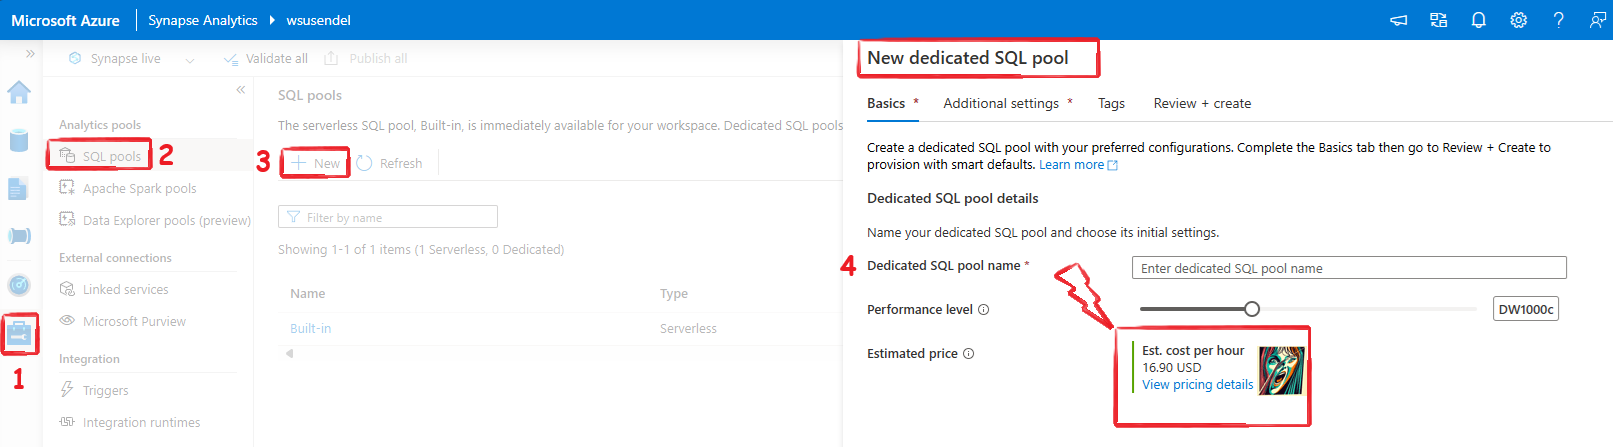This screenshot has width=1613, height=447.
Task: Click Publish all
Action: tap(366, 59)
